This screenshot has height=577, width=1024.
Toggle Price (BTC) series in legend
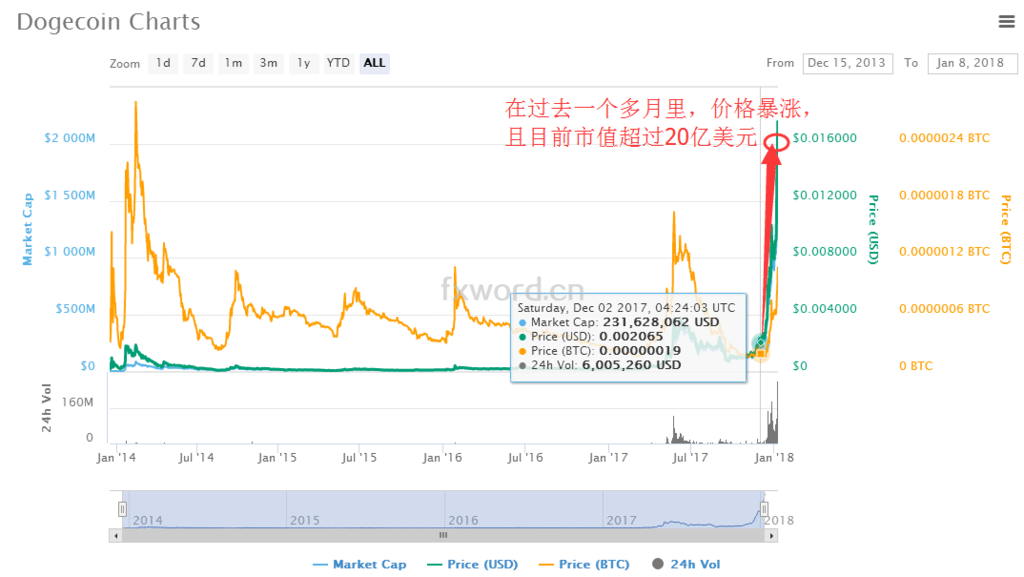[584, 564]
